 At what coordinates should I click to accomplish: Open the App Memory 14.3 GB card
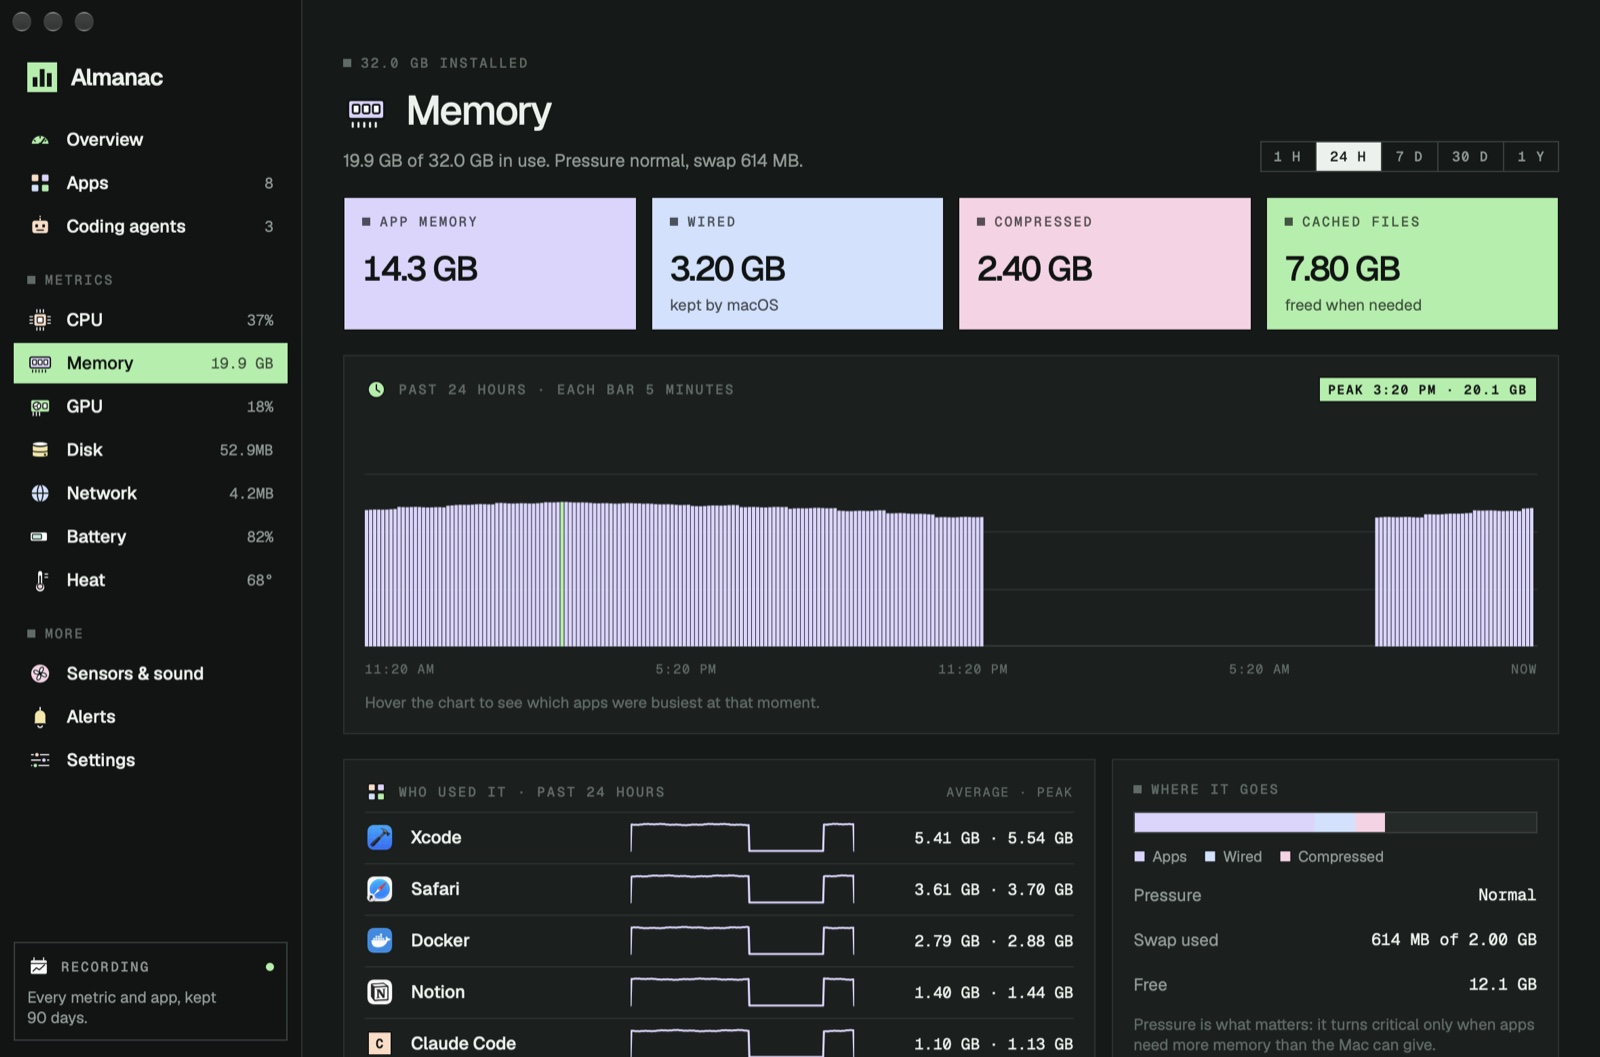click(x=490, y=264)
